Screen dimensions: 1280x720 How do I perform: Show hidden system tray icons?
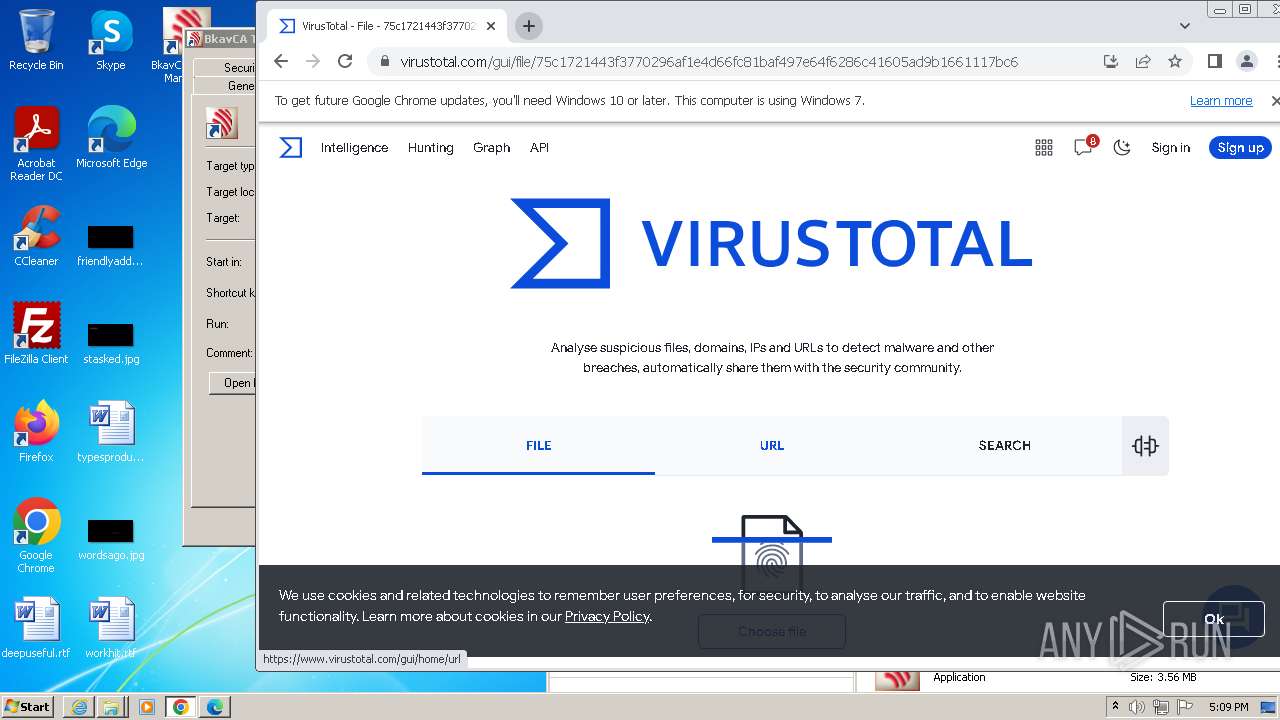[1116, 707]
